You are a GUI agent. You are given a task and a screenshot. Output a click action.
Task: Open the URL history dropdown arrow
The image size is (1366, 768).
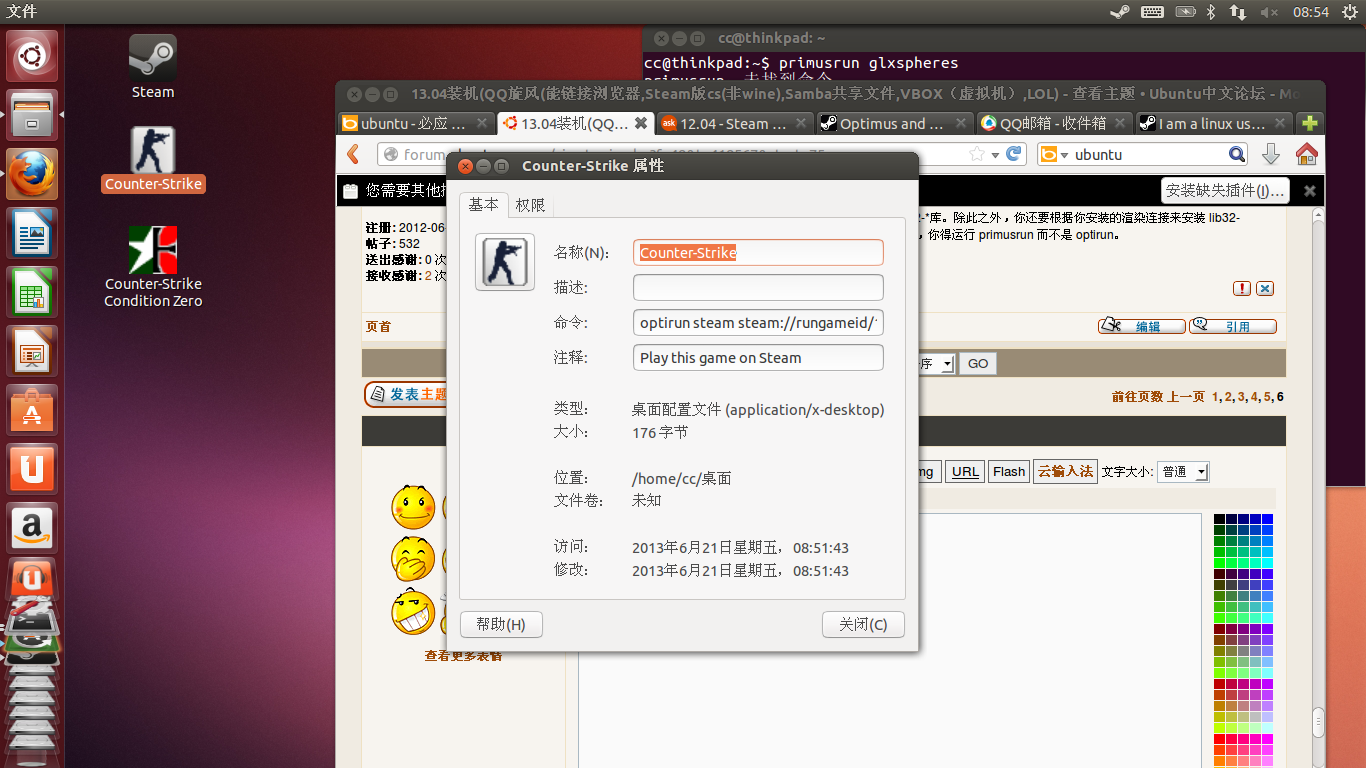tap(995, 155)
